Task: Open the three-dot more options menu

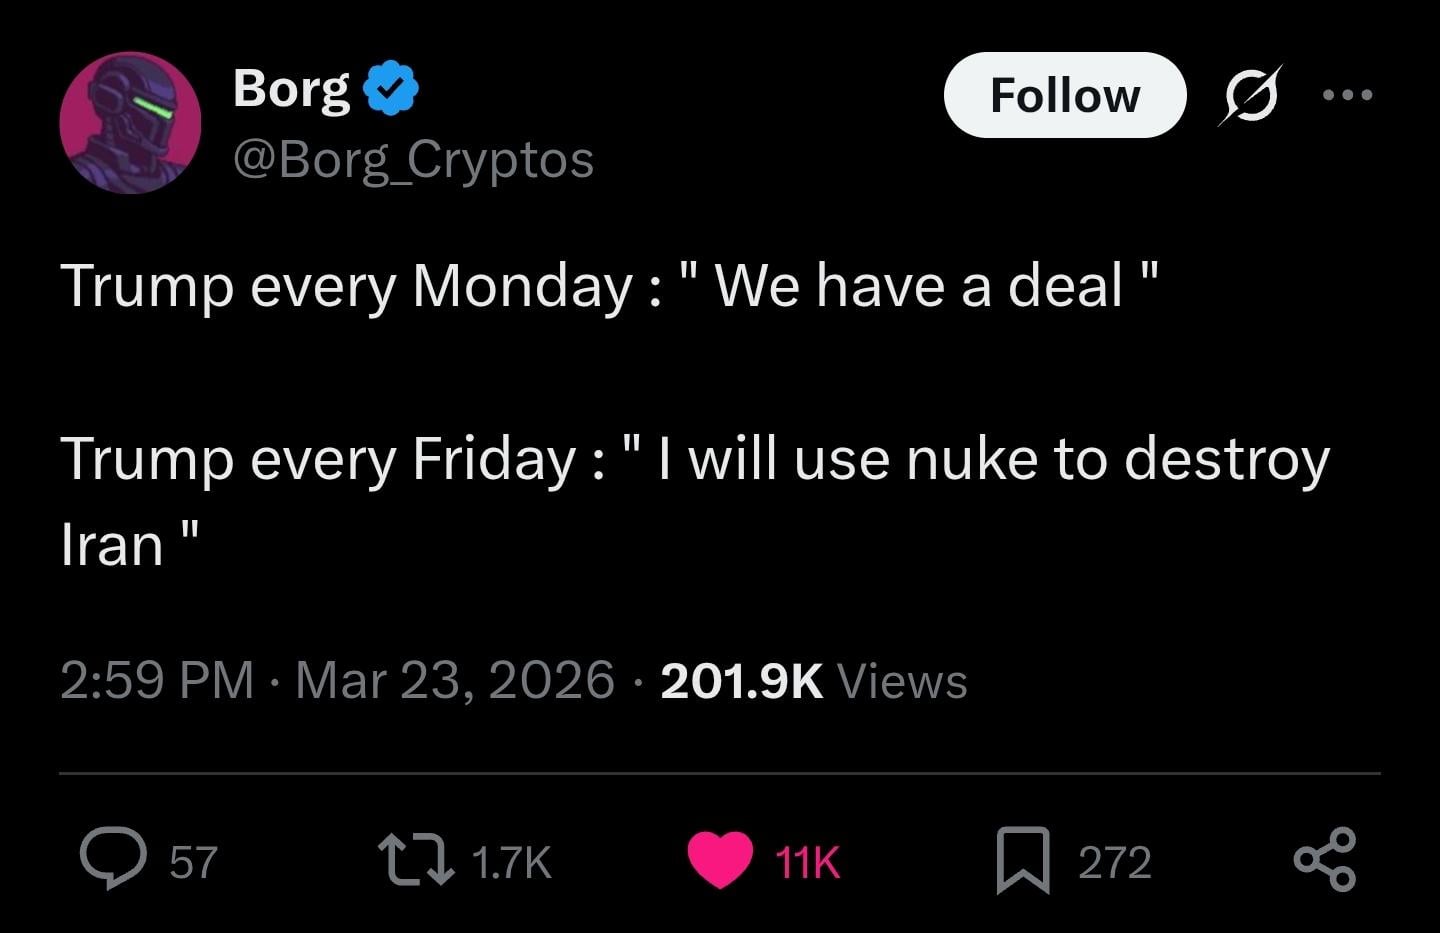Action: click(1347, 95)
